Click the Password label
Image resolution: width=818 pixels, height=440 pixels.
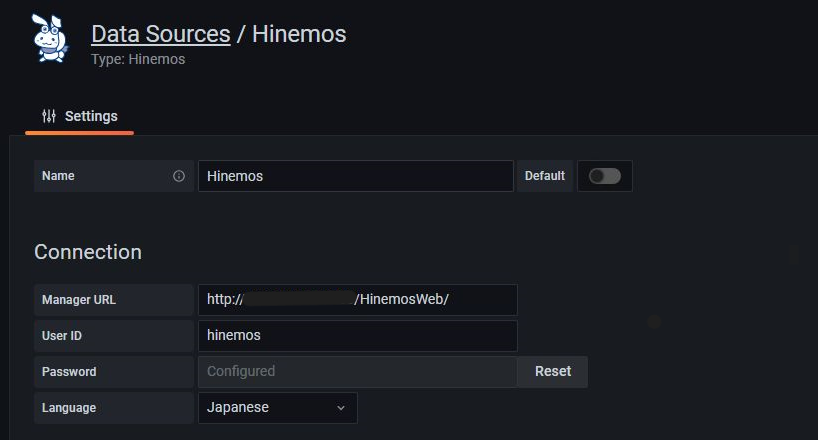coord(69,372)
